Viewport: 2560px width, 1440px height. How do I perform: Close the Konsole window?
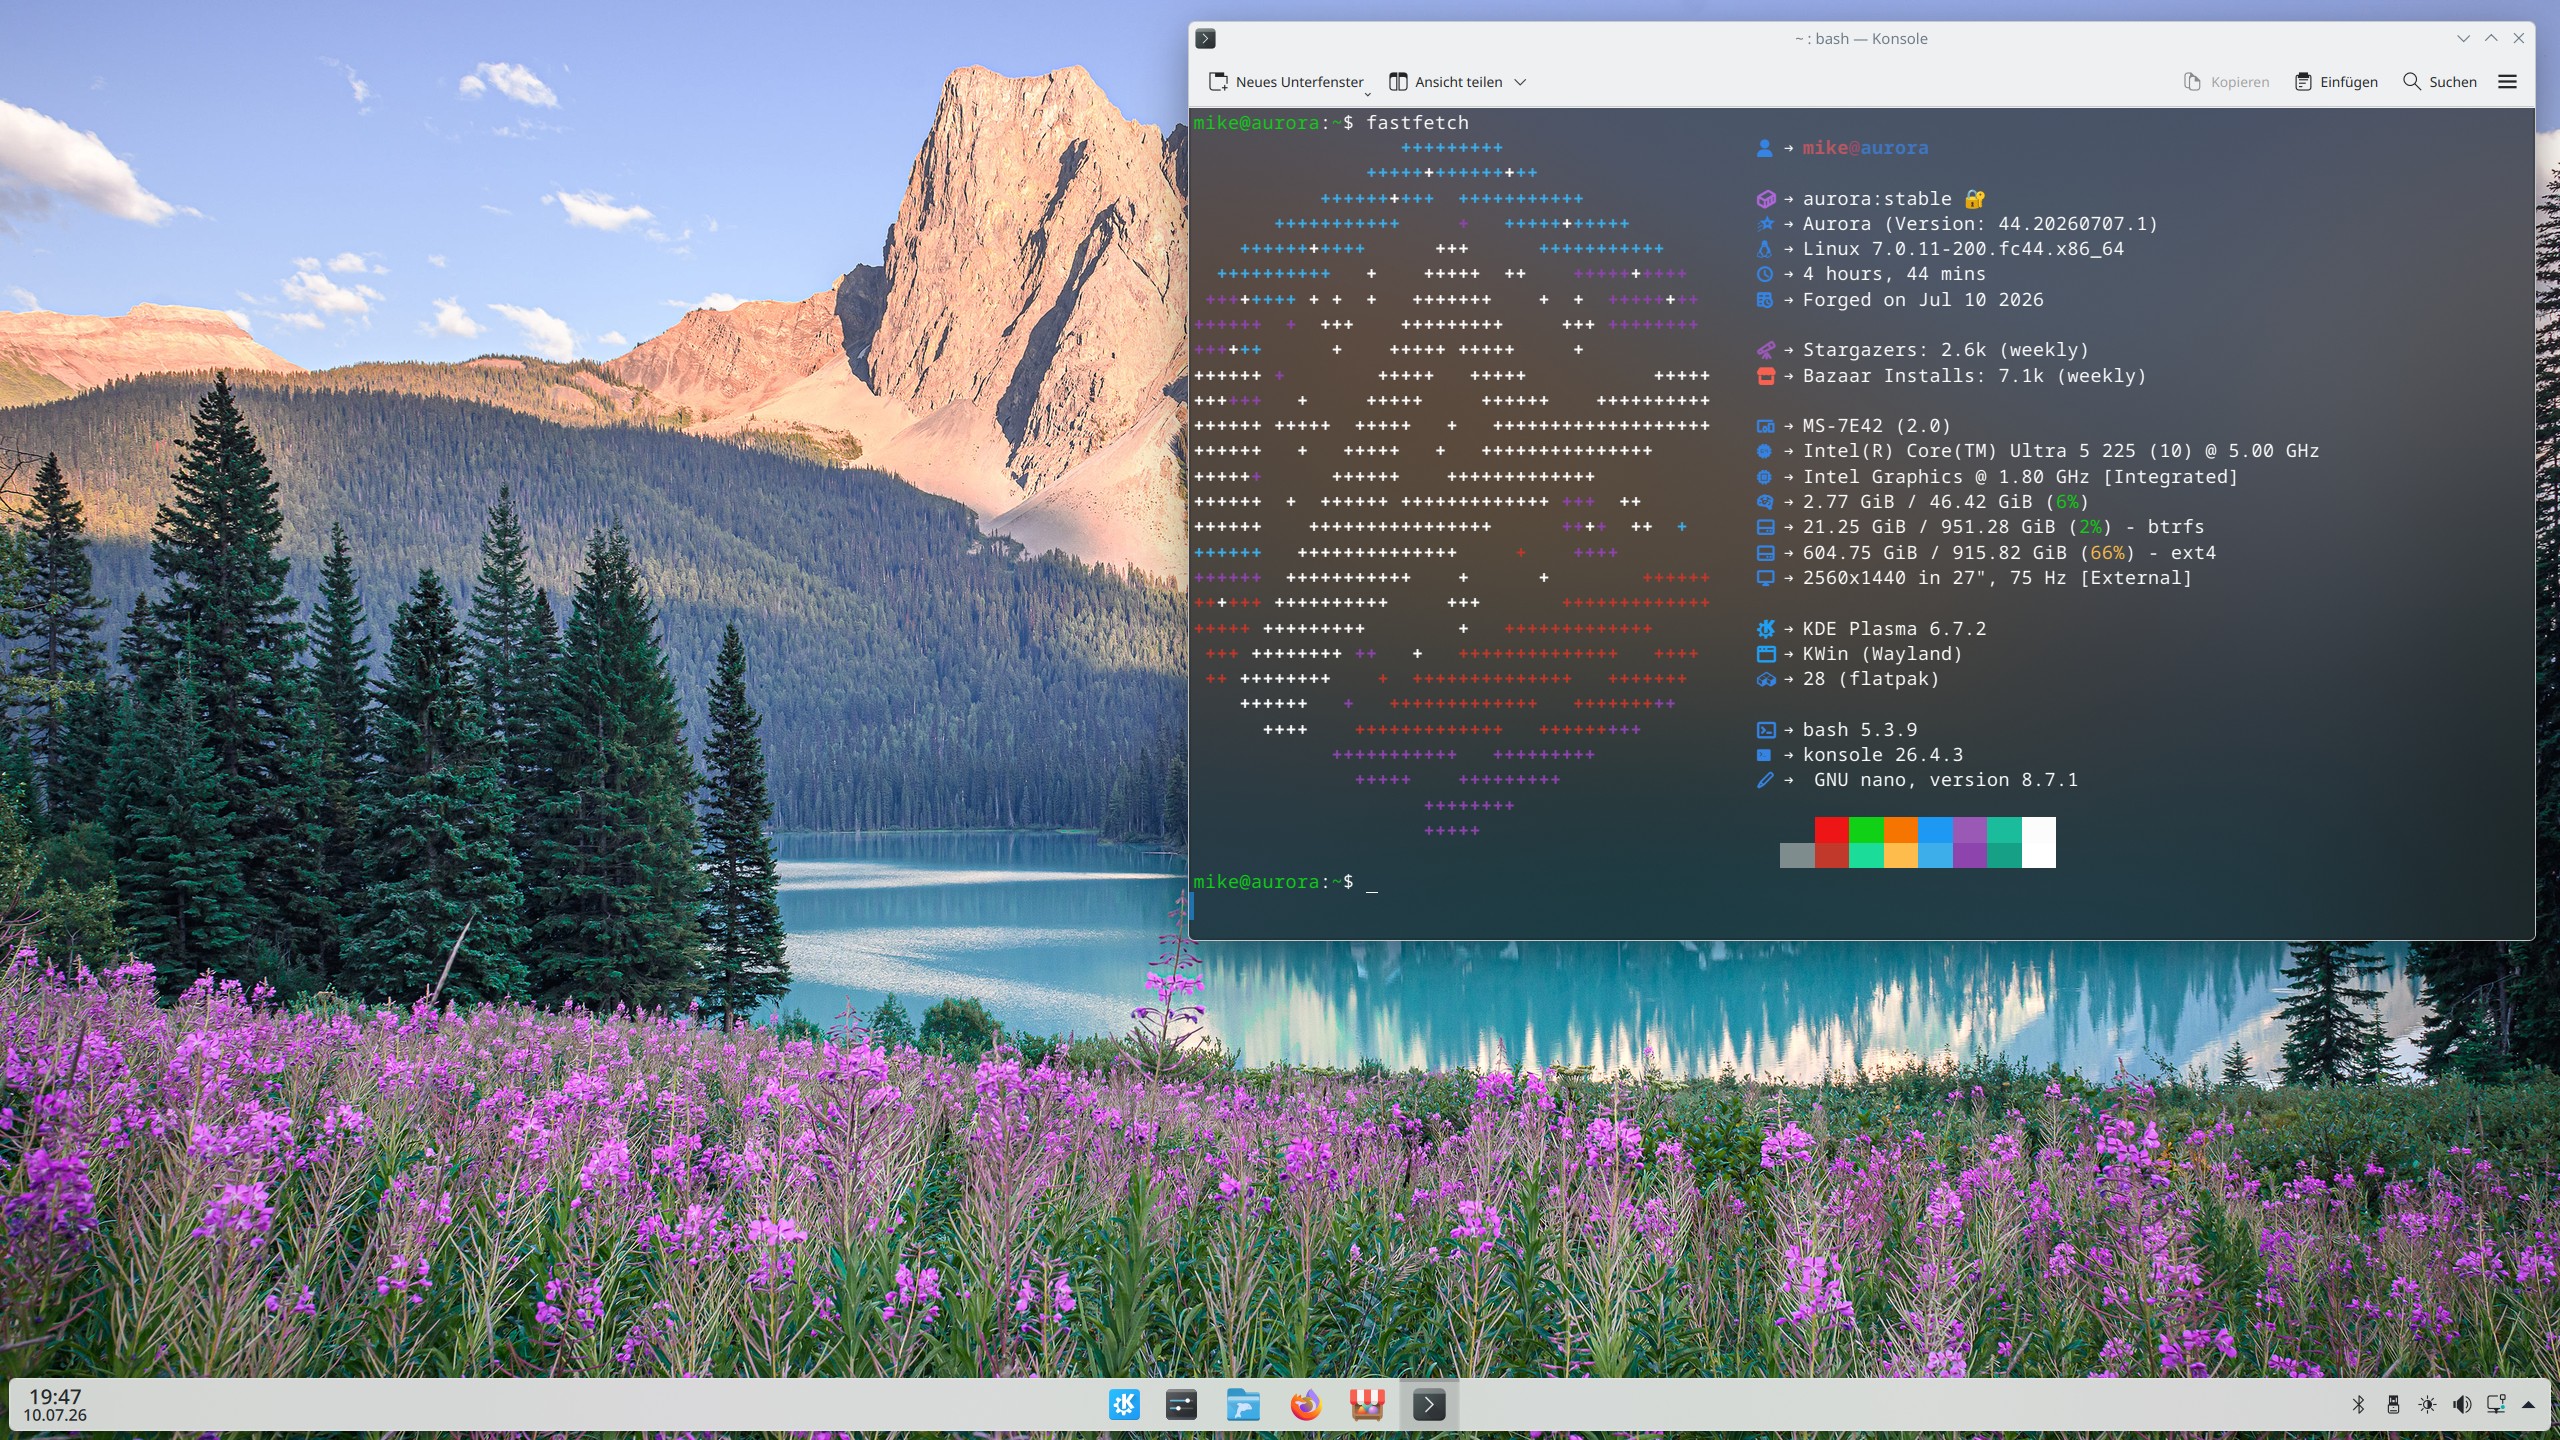click(2519, 39)
